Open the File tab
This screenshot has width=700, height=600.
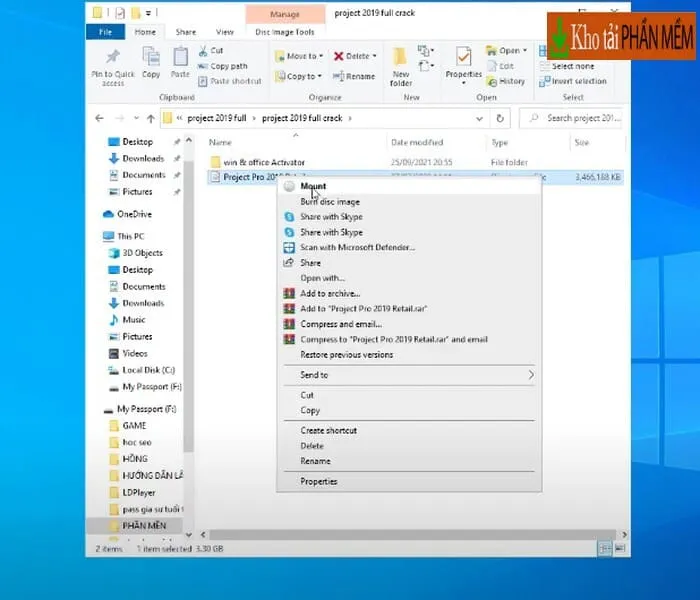click(x=105, y=32)
